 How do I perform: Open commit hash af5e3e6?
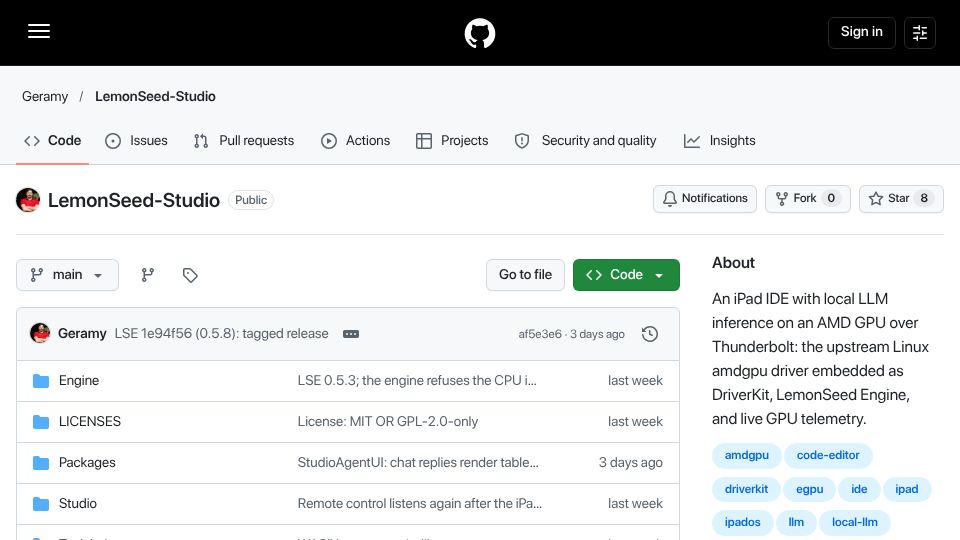tap(540, 334)
